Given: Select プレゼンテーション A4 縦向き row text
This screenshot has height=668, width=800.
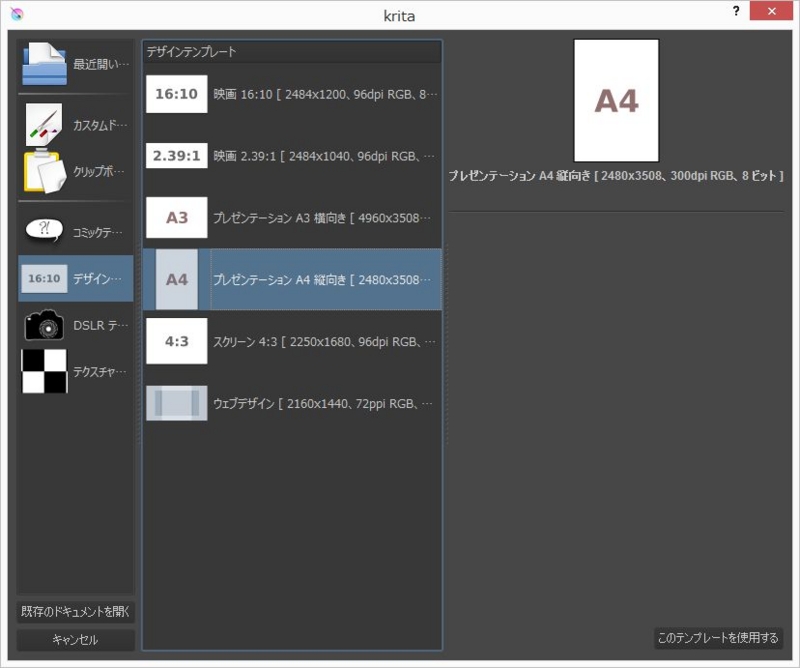Looking at the screenshot, I should pos(322,280).
